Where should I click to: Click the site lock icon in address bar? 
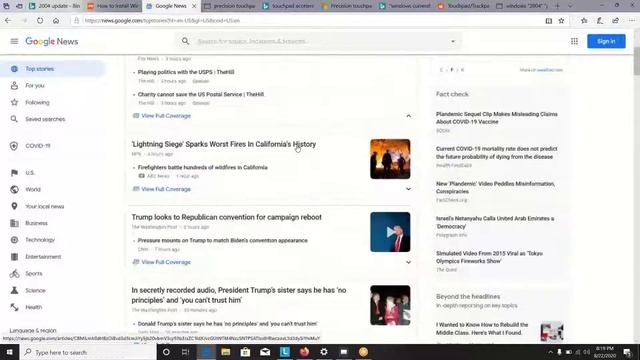76,20
